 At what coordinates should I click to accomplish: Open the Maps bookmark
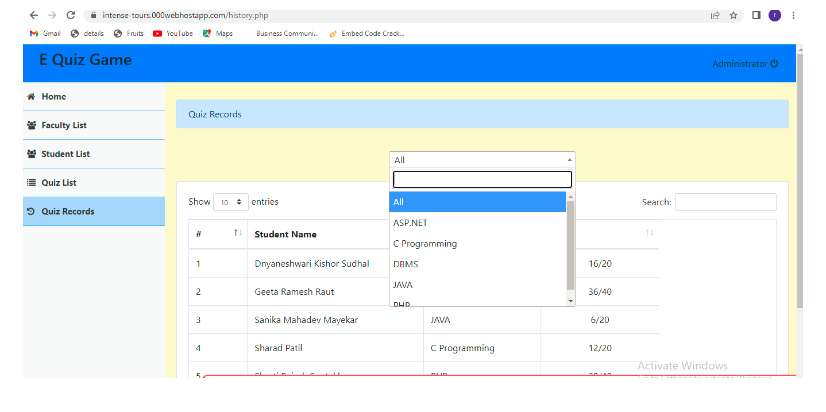(x=218, y=33)
